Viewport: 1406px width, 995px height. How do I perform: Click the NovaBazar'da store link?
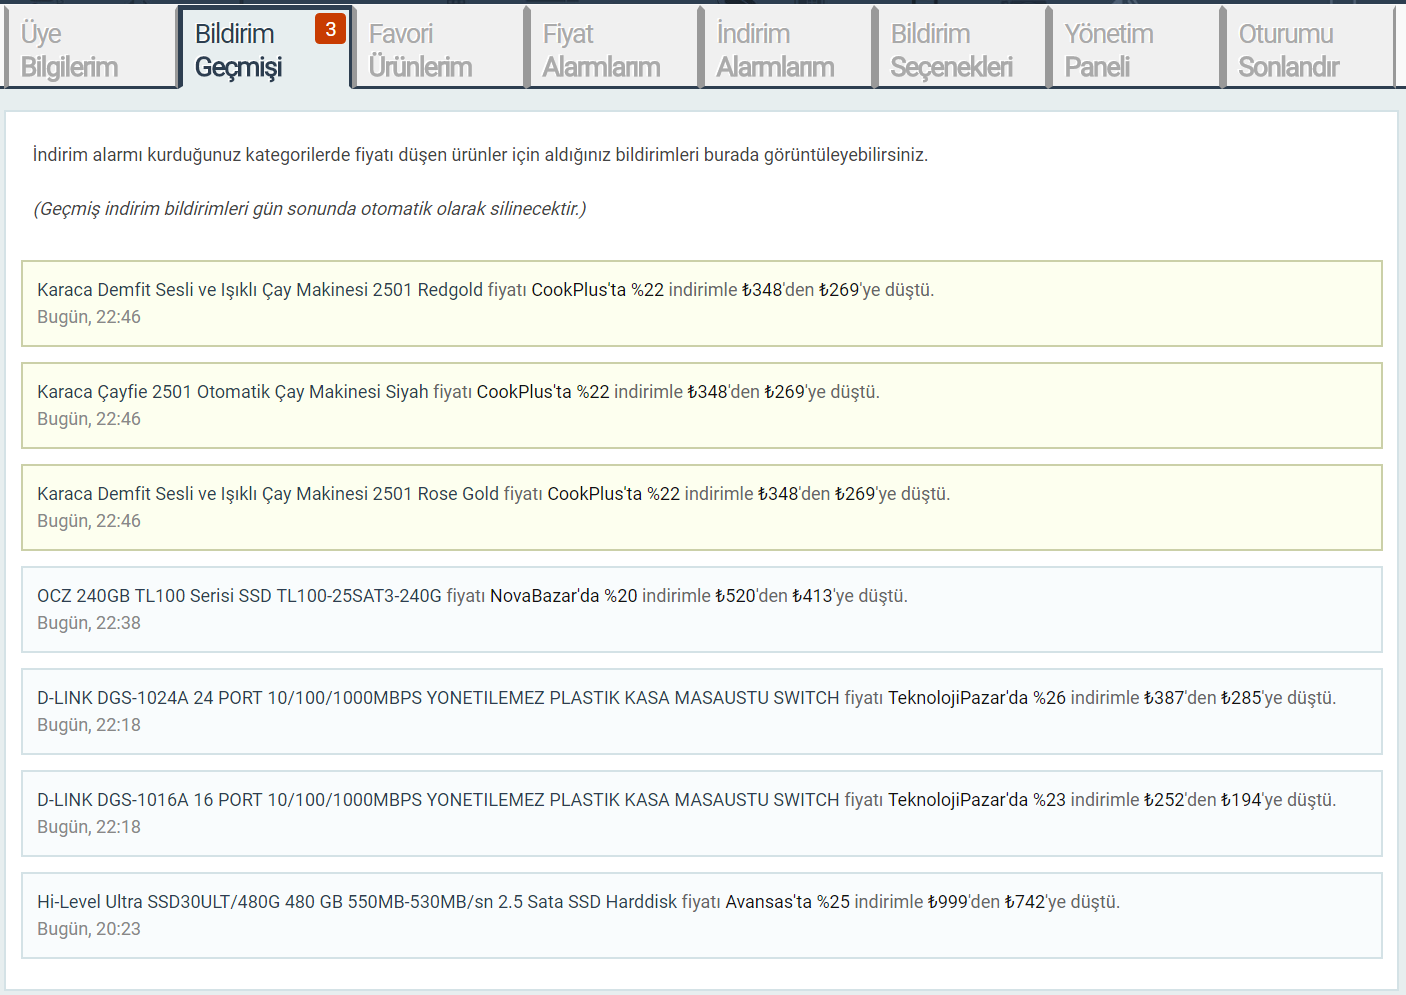pyautogui.click(x=544, y=596)
